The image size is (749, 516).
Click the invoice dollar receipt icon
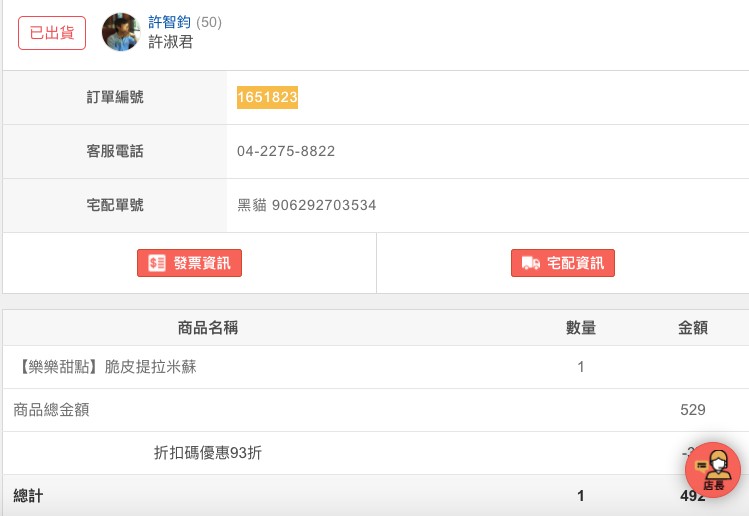pyautogui.click(x=157, y=263)
